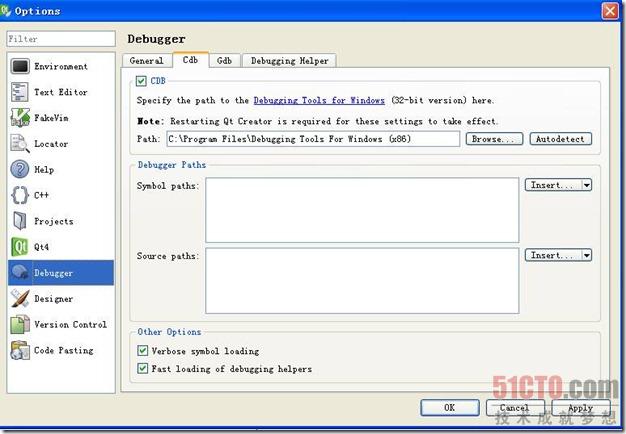Viewport: 626px width, 434px height.
Task: Close the Options dialog
Action: tap(610, 11)
